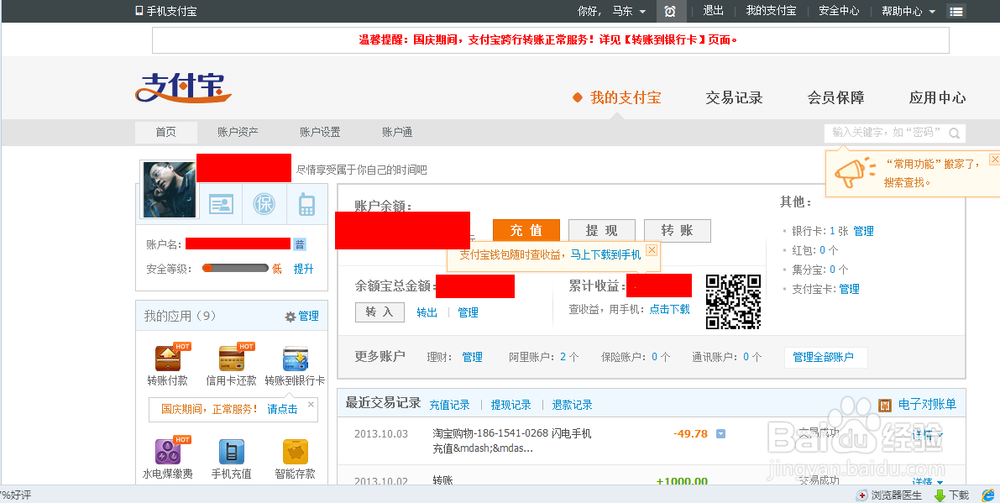The width and height of the screenshot is (1000, 503).
Task: Switch to 账户通 sub-tab
Action: pyautogui.click(x=397, y=133)
